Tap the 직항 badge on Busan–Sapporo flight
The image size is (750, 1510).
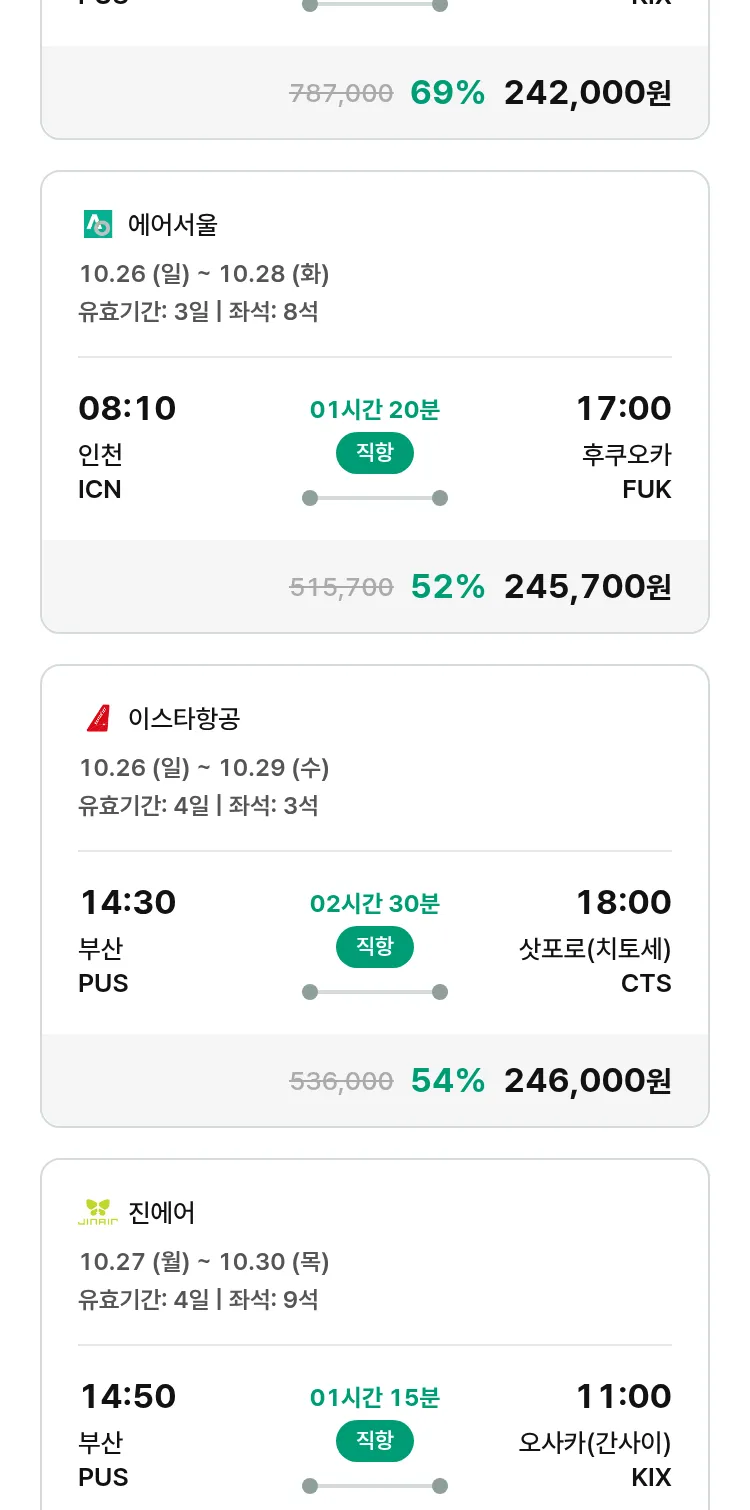[x=375, y=947]
